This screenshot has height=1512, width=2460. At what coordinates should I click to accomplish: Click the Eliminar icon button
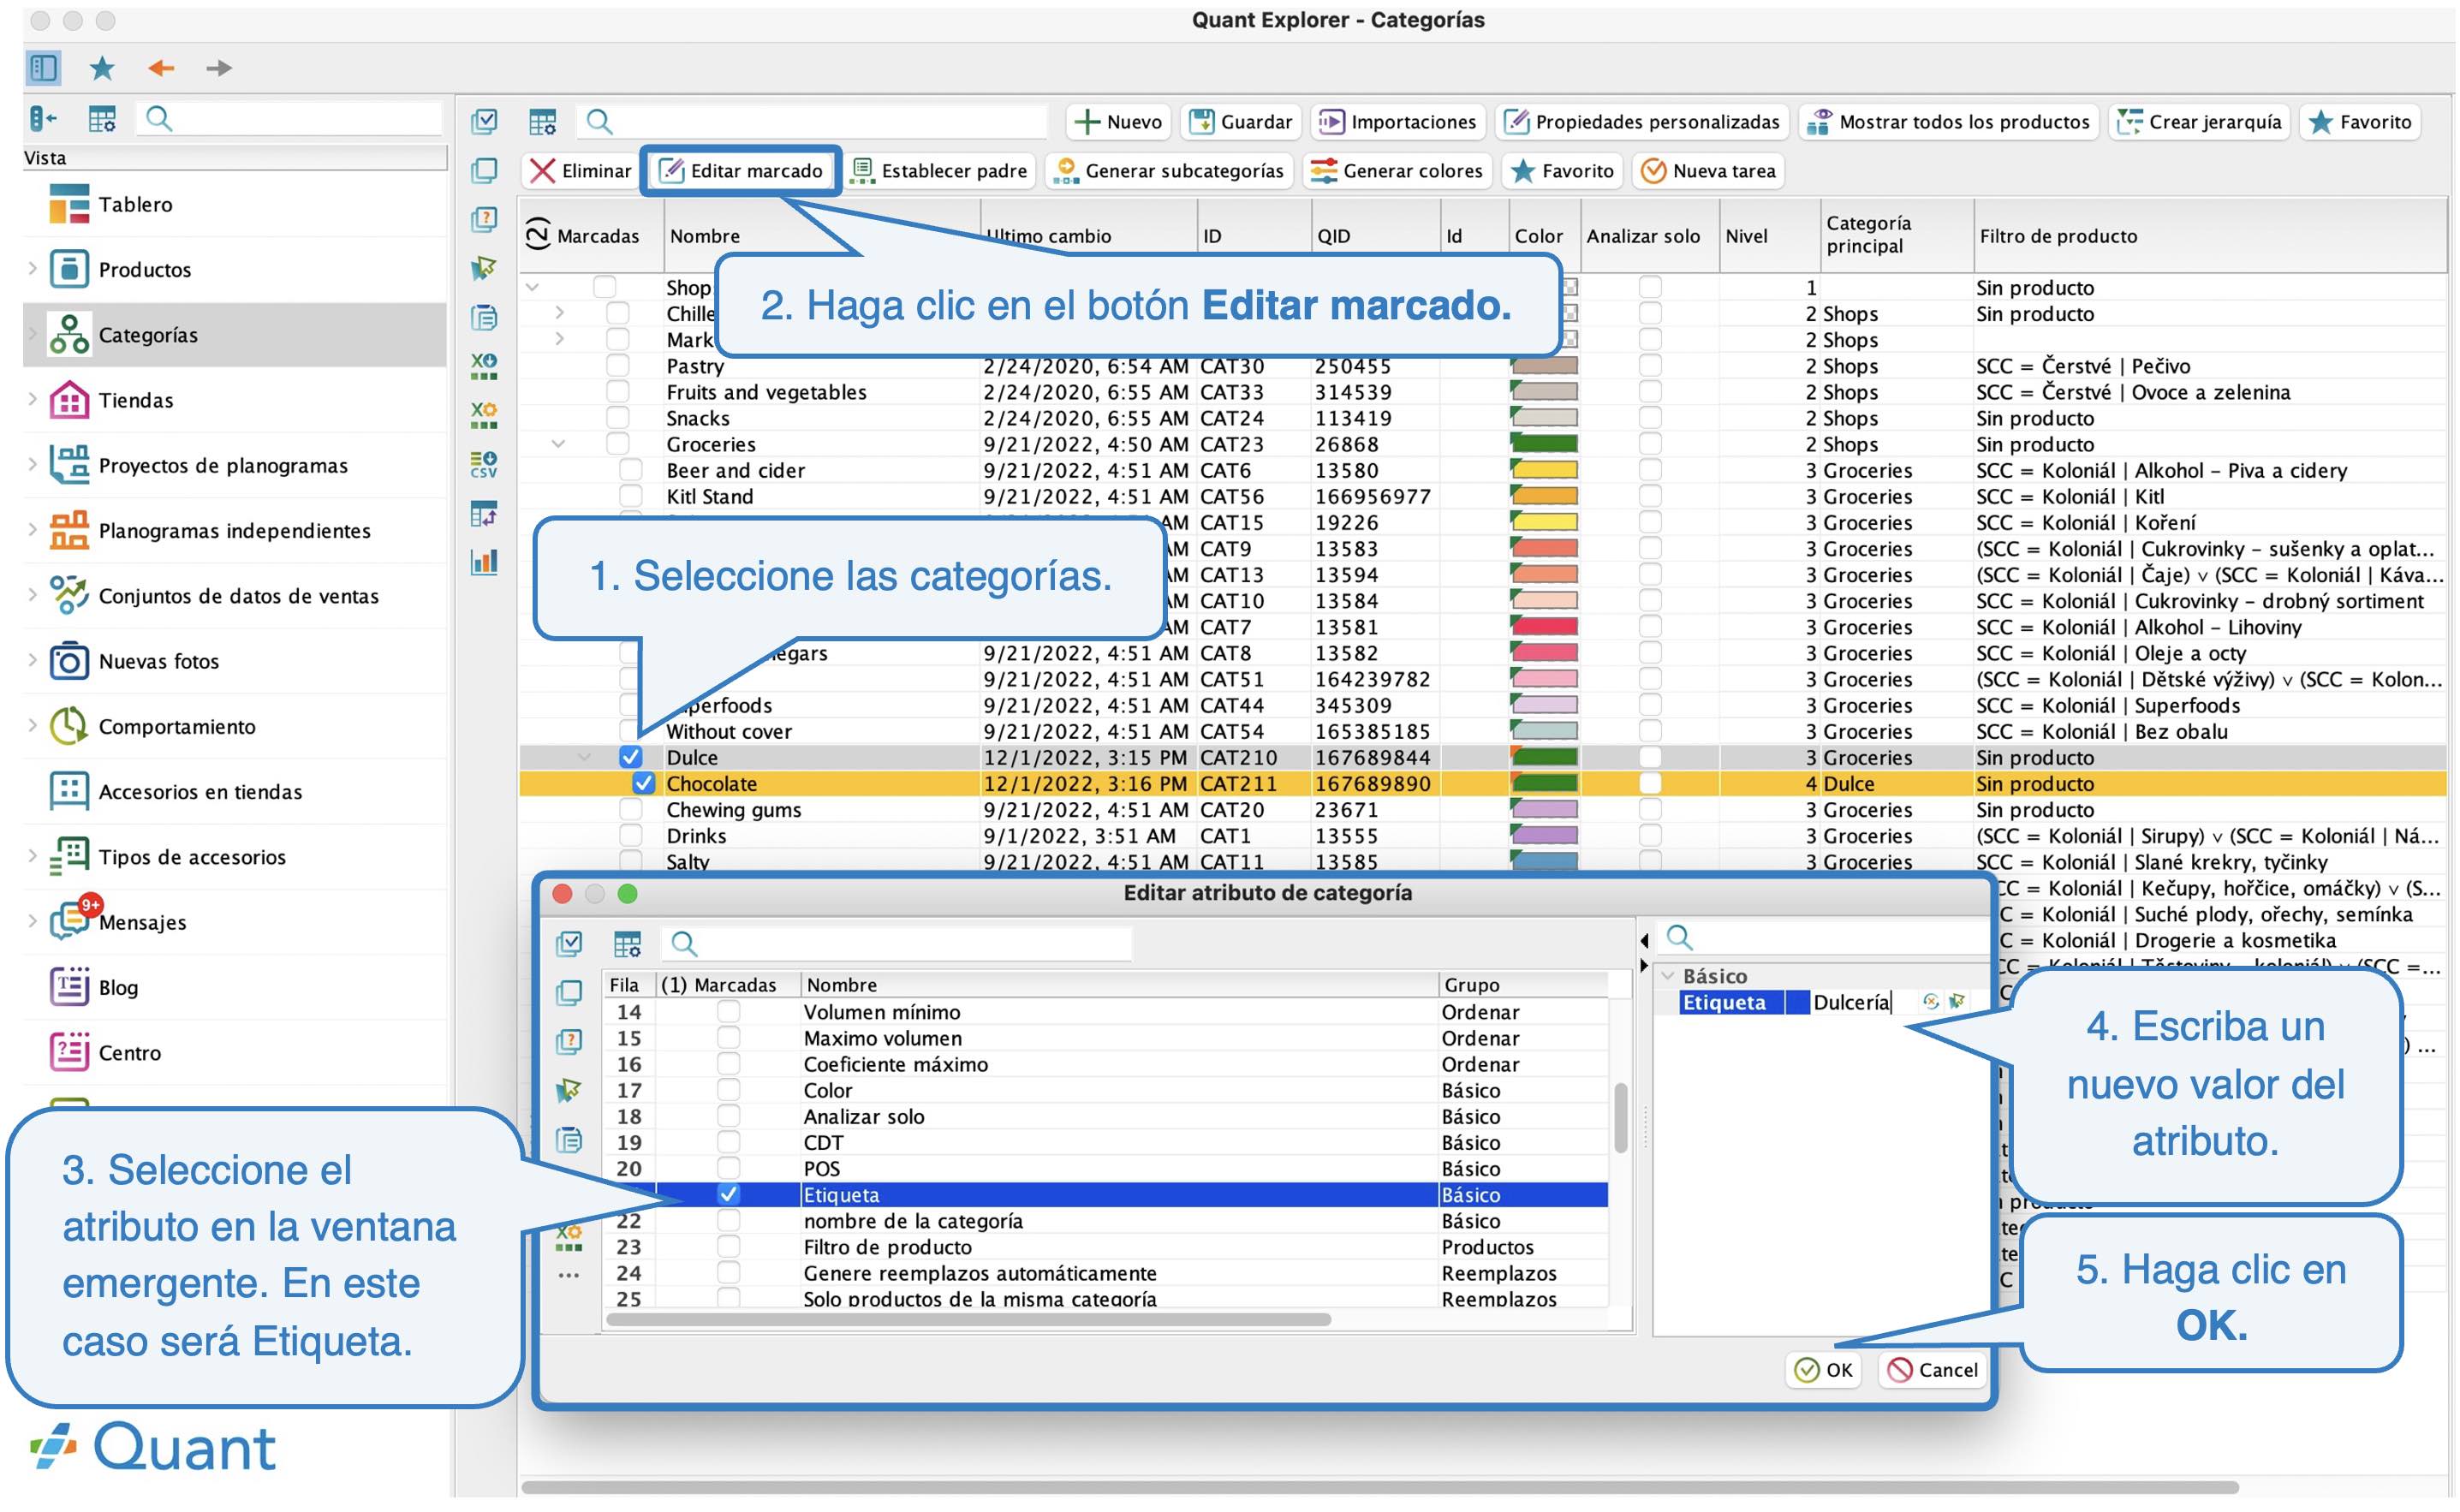580,171
